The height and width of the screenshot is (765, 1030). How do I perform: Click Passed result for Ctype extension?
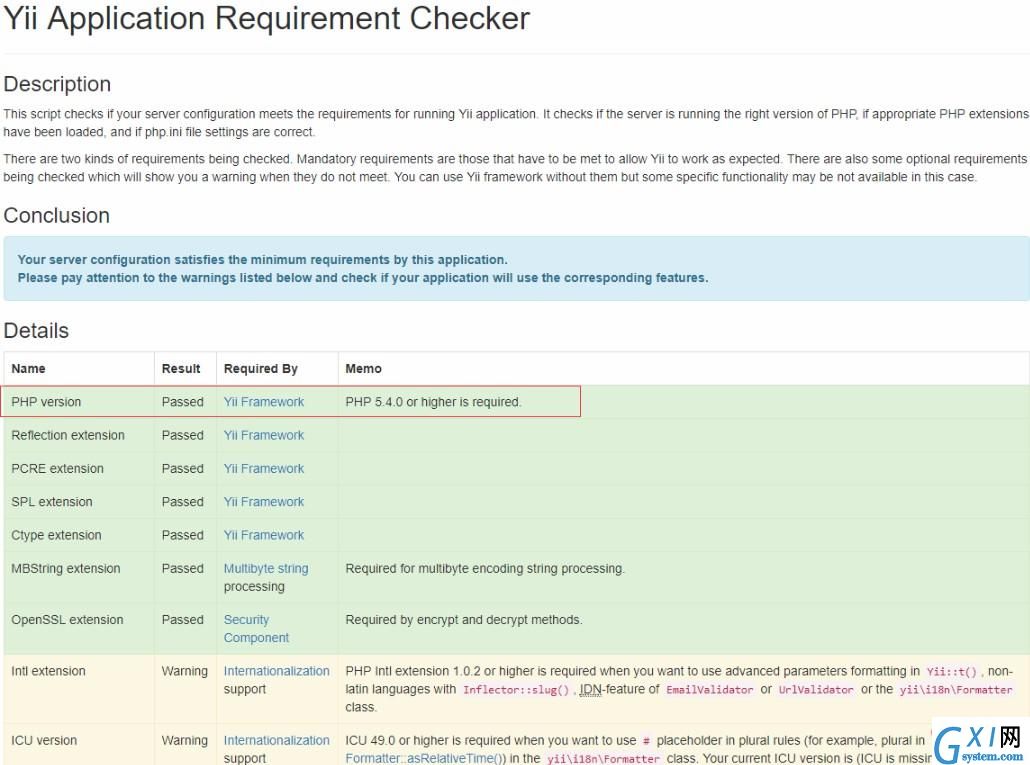click(x=183, y=535)
